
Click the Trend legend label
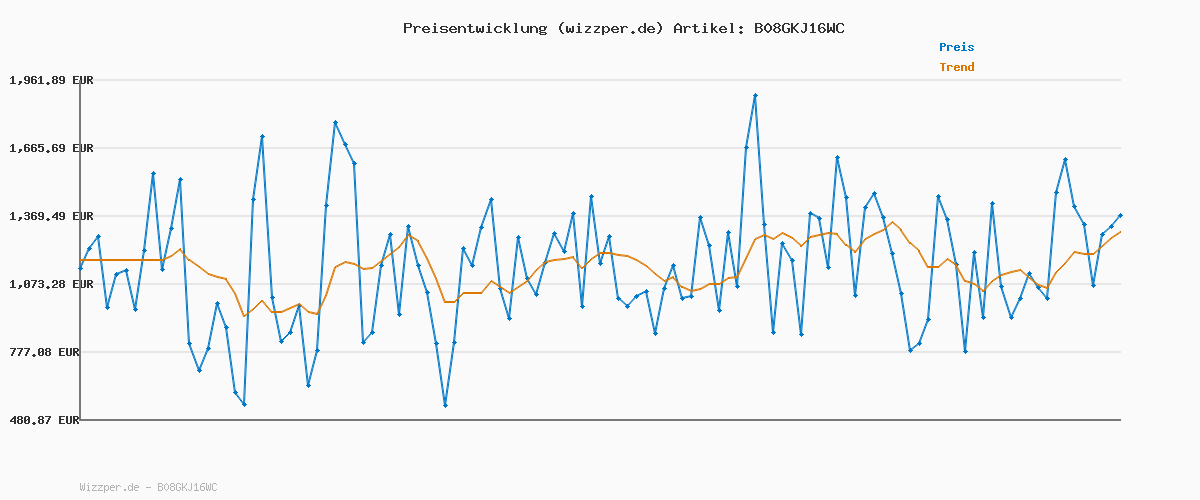click(956, 68)
